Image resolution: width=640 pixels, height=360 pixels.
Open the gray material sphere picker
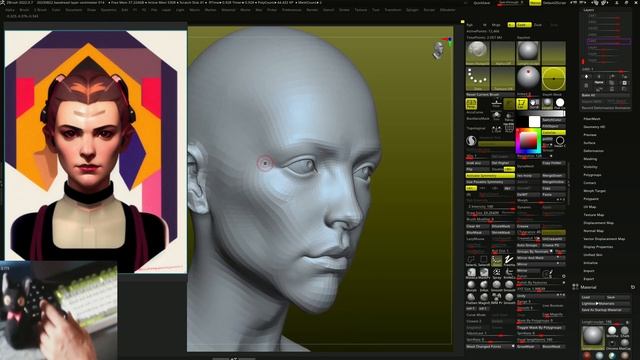(x=528, y=53)
